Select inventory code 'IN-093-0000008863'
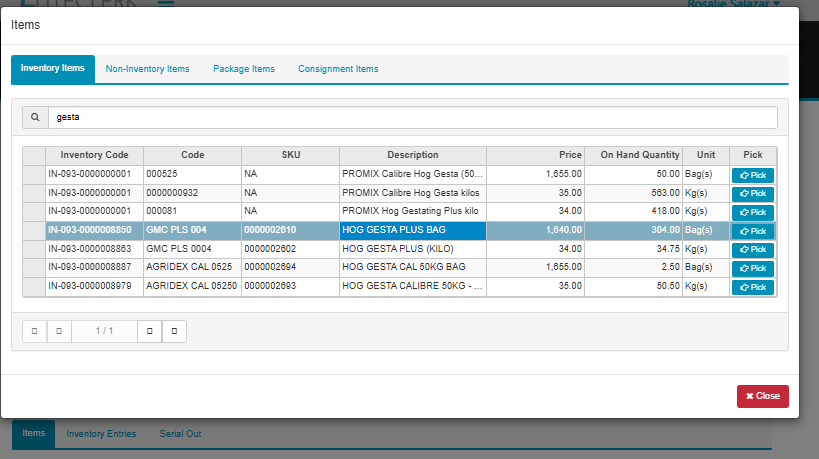 tap(95, 249)
